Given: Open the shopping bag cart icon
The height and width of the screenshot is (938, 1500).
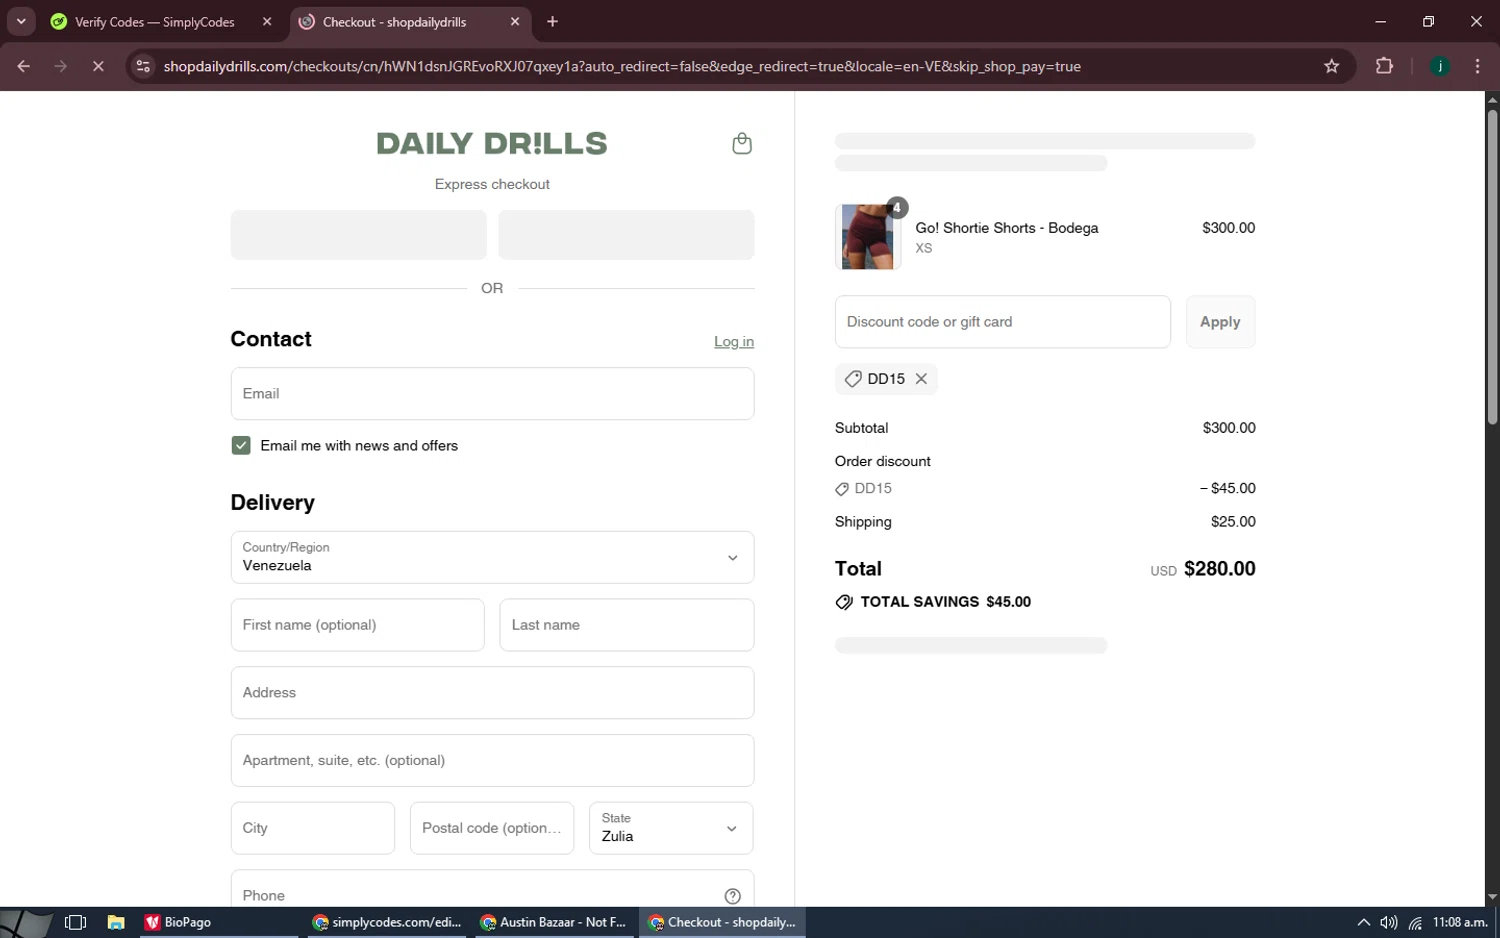Looking at the screenshot, I should (x=741, y=143).
